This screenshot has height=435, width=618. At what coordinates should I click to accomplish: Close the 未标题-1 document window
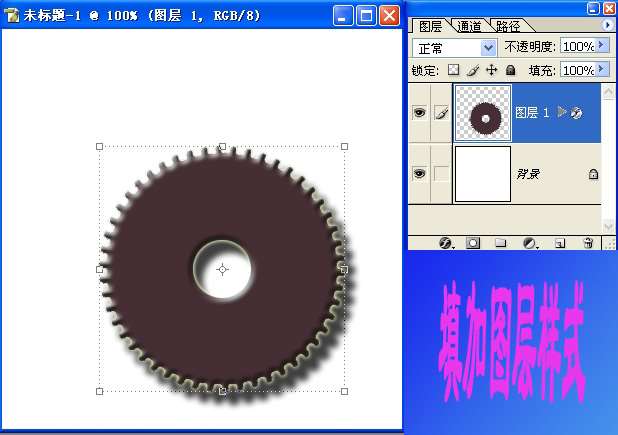(x=389, y=16)
